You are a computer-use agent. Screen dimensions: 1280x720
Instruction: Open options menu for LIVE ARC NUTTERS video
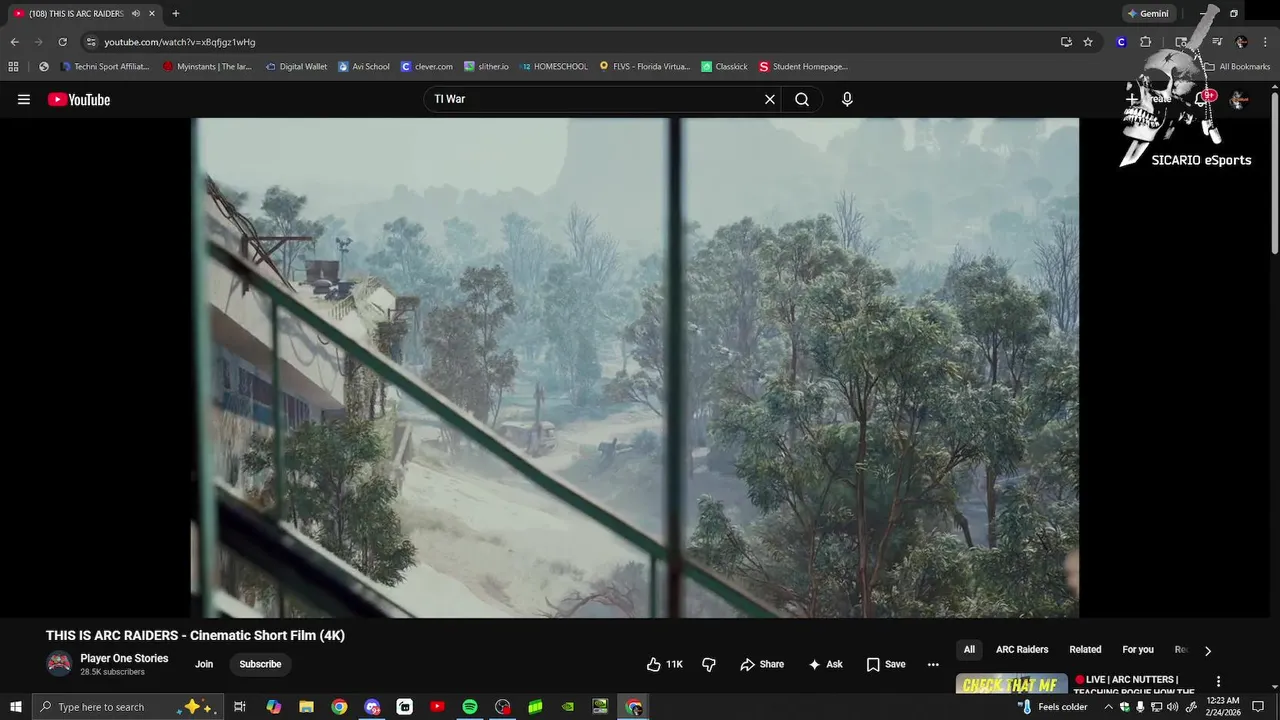(1218, 682)
